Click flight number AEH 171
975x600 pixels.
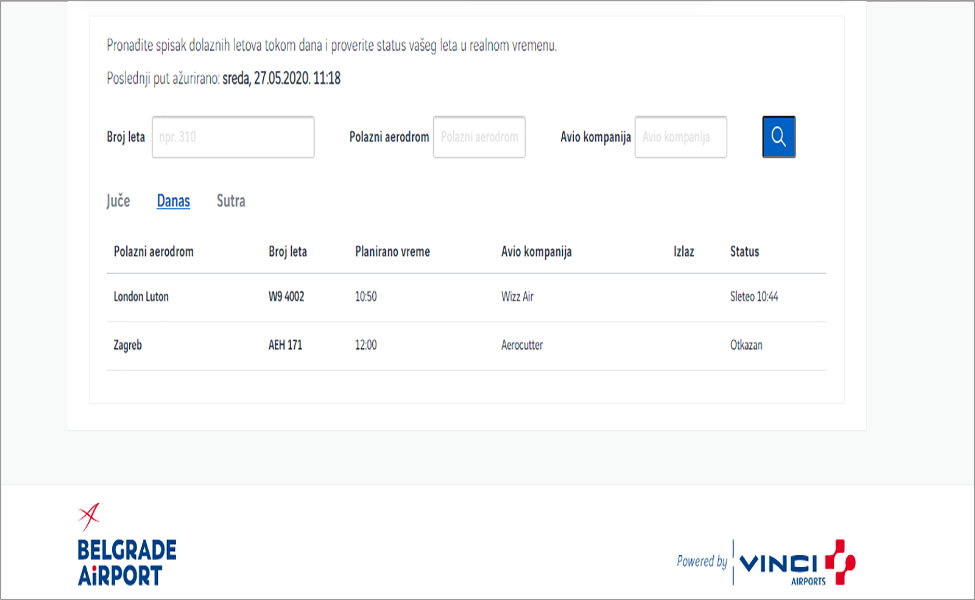285,345
